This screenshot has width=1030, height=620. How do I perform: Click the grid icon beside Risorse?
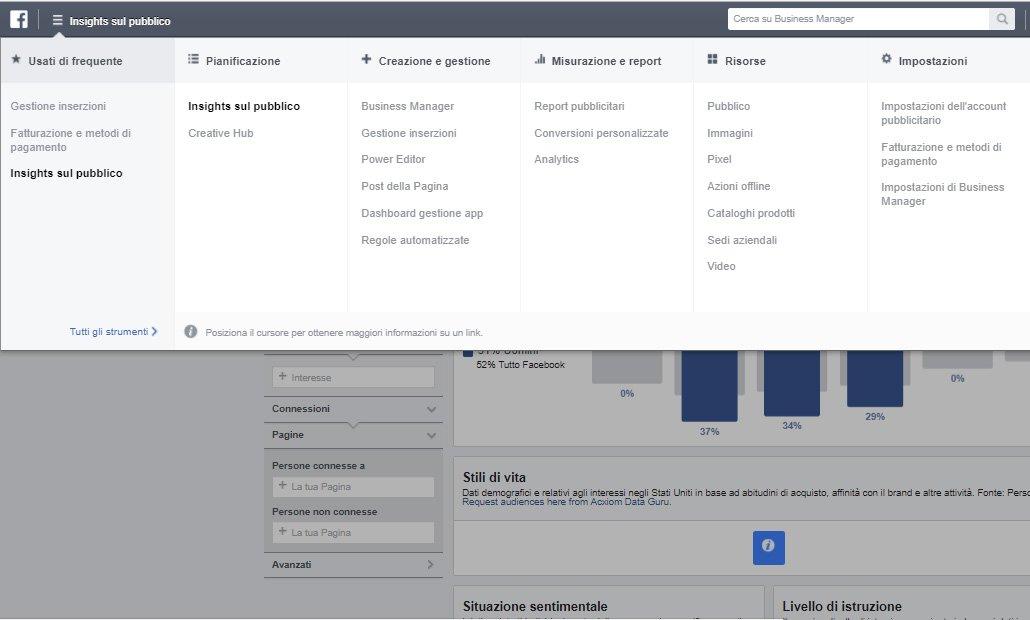[x=713, y=60]
